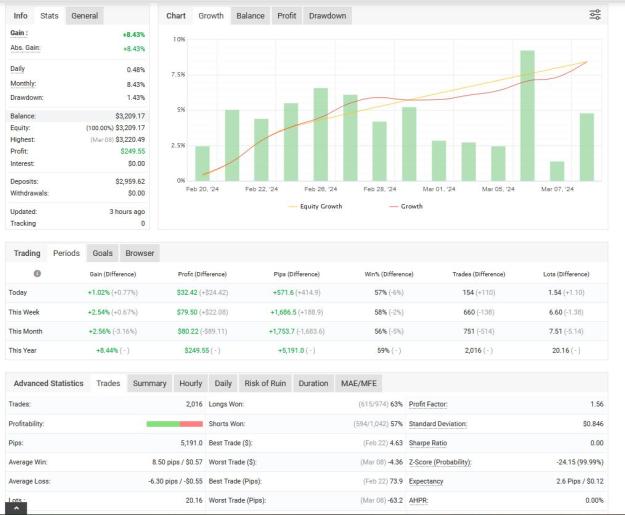
Task: Select the Advanced Statistics tab
Action: [49, 383]
